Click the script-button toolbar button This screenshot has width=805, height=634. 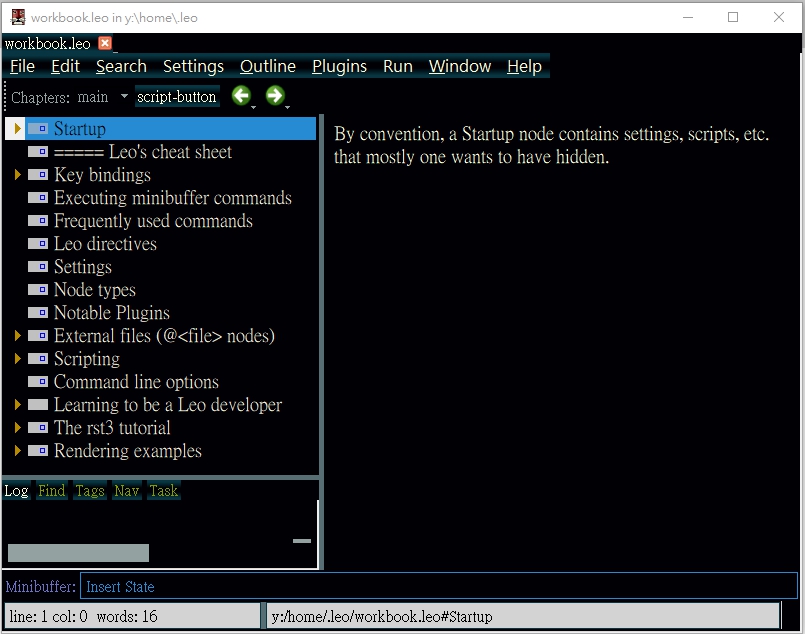pos(177,97)
